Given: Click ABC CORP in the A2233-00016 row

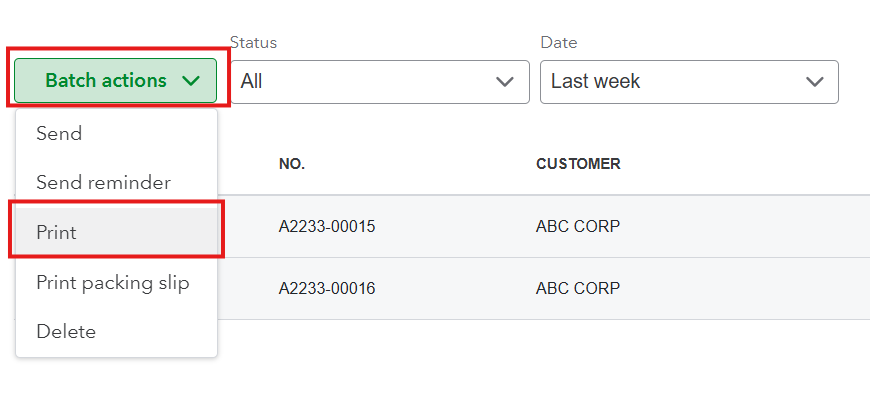Looking at the screenshot, I should 578,289.
